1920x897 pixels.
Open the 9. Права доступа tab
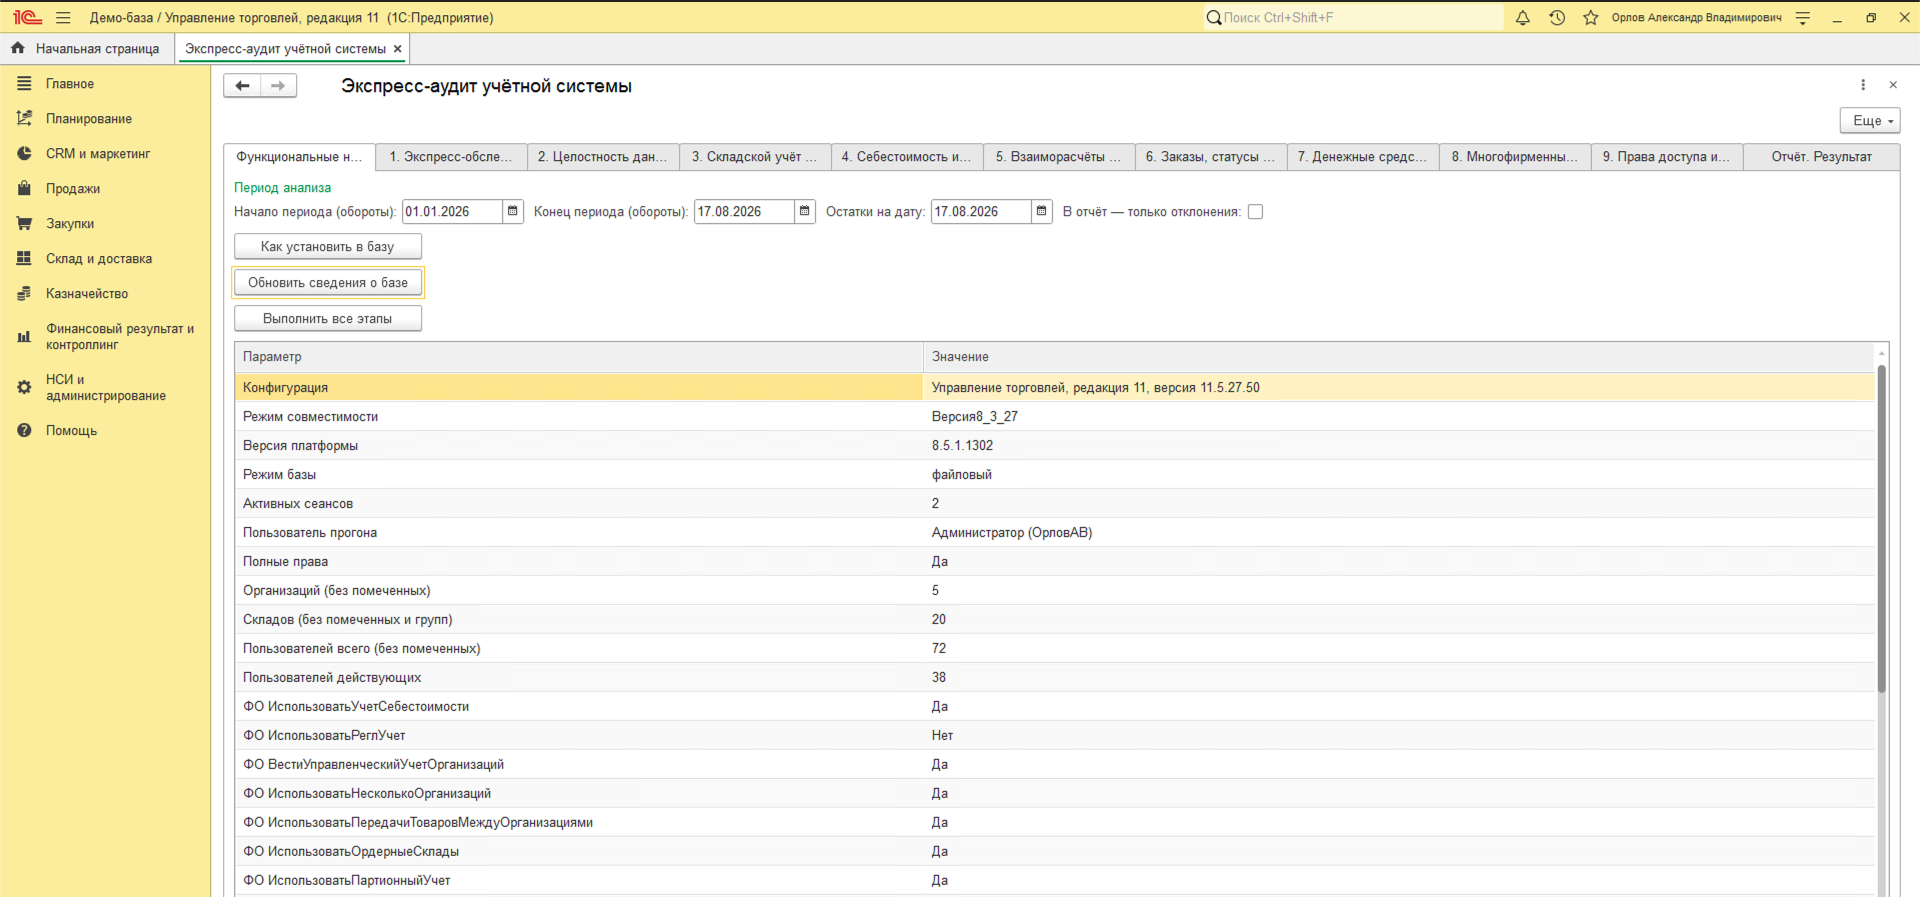[1667, 157]
